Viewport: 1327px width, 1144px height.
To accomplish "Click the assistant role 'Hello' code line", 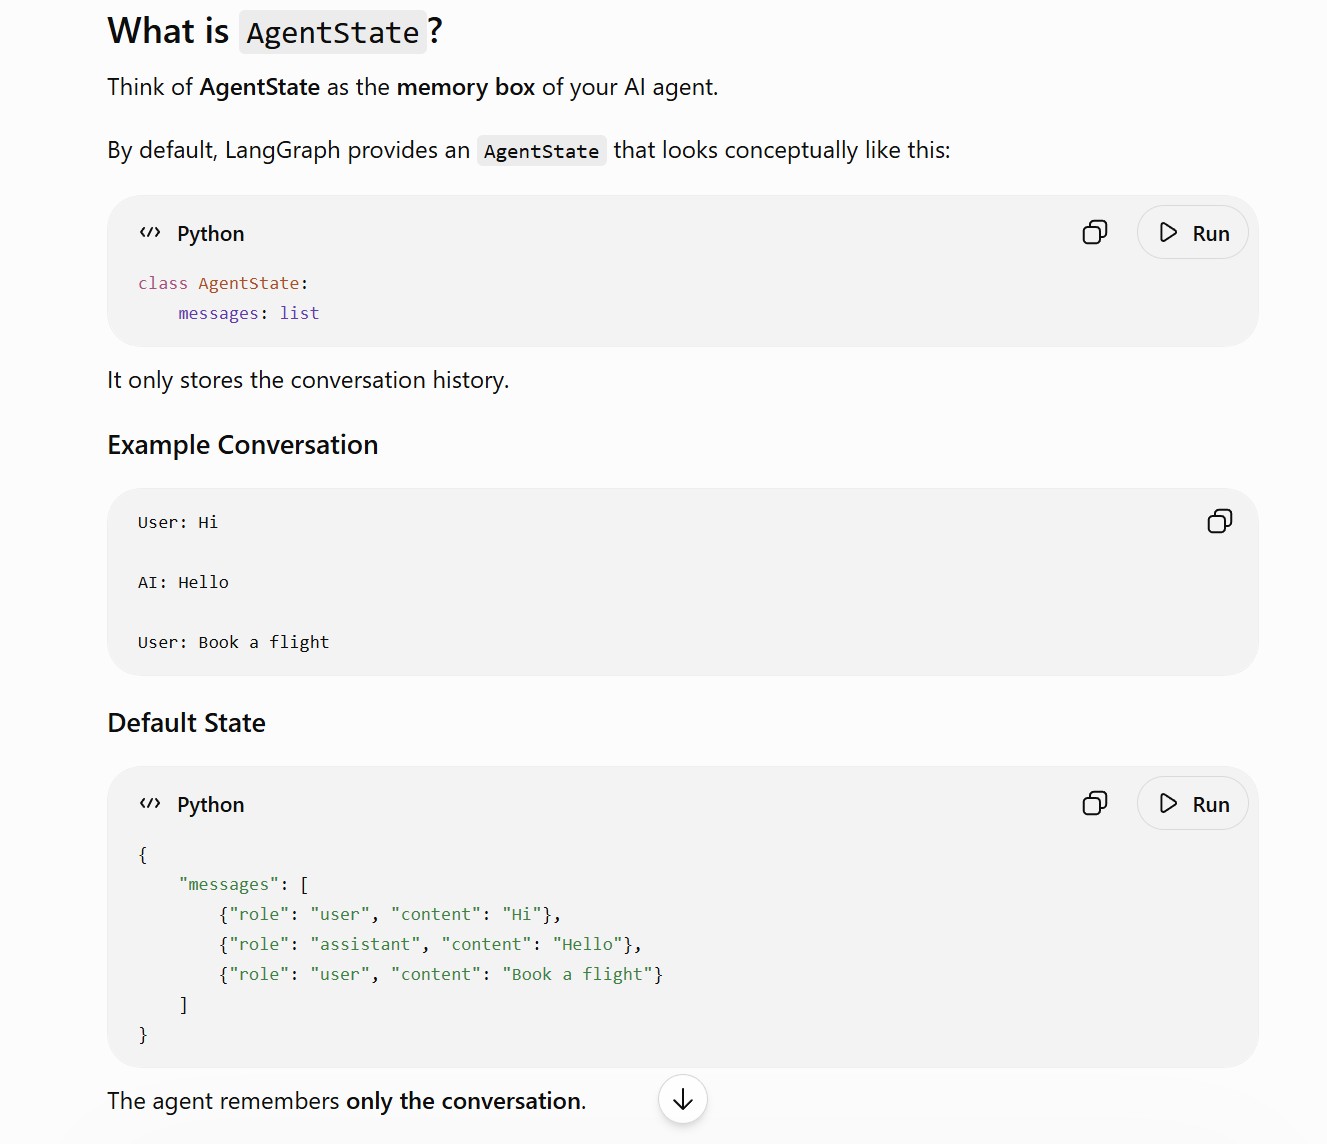I will coord(430,944).
